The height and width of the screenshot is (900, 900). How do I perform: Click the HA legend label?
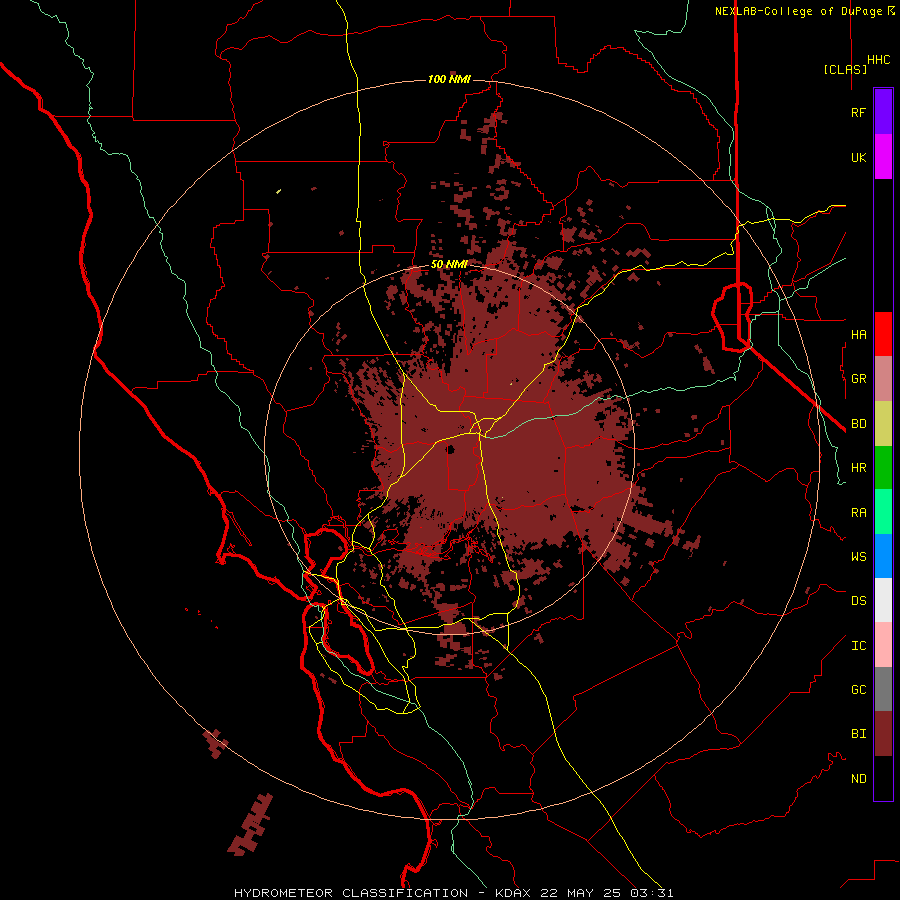click(x=858, y=335)
